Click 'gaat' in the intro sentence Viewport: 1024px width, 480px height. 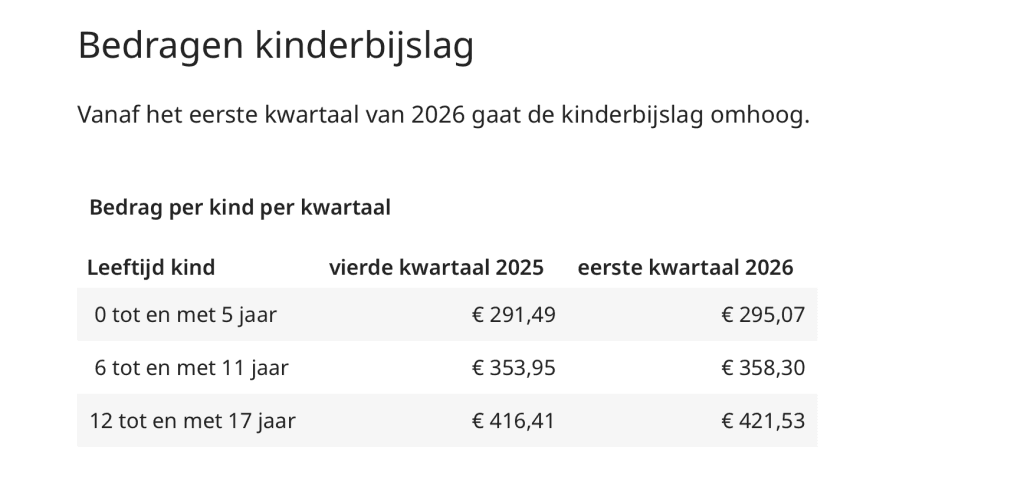pyautogui.click(x=494, y=115)
